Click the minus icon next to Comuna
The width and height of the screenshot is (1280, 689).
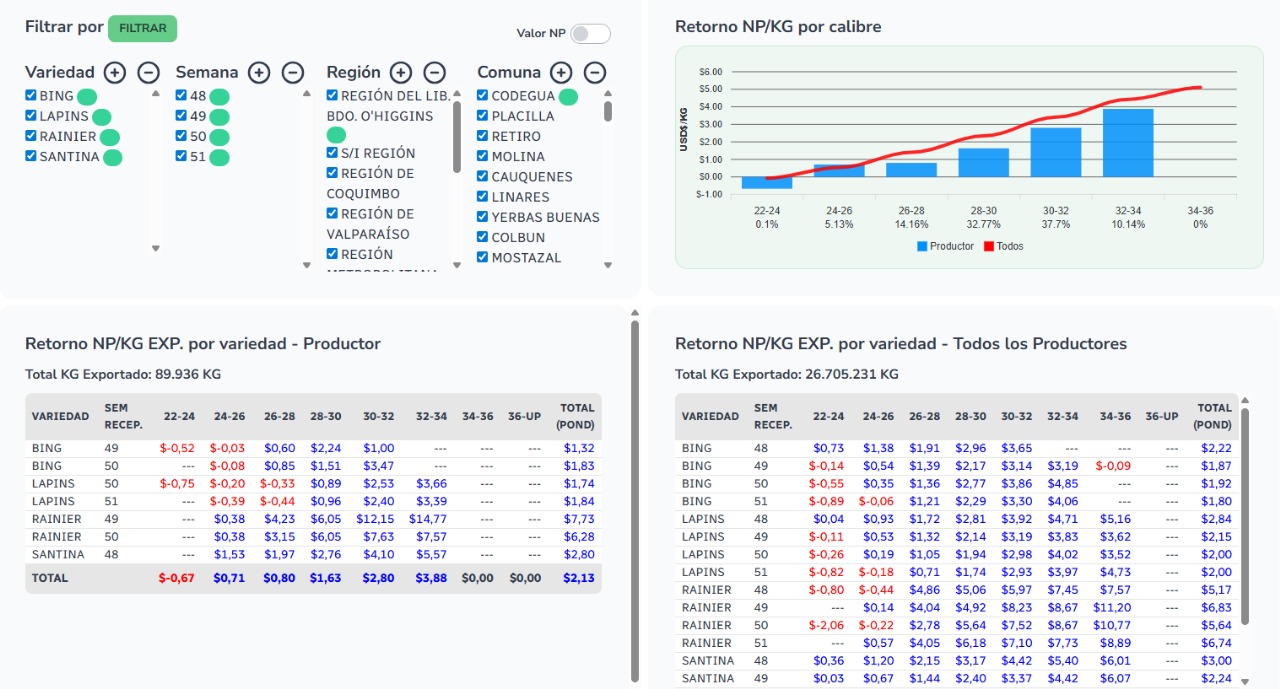coord(595,72)
